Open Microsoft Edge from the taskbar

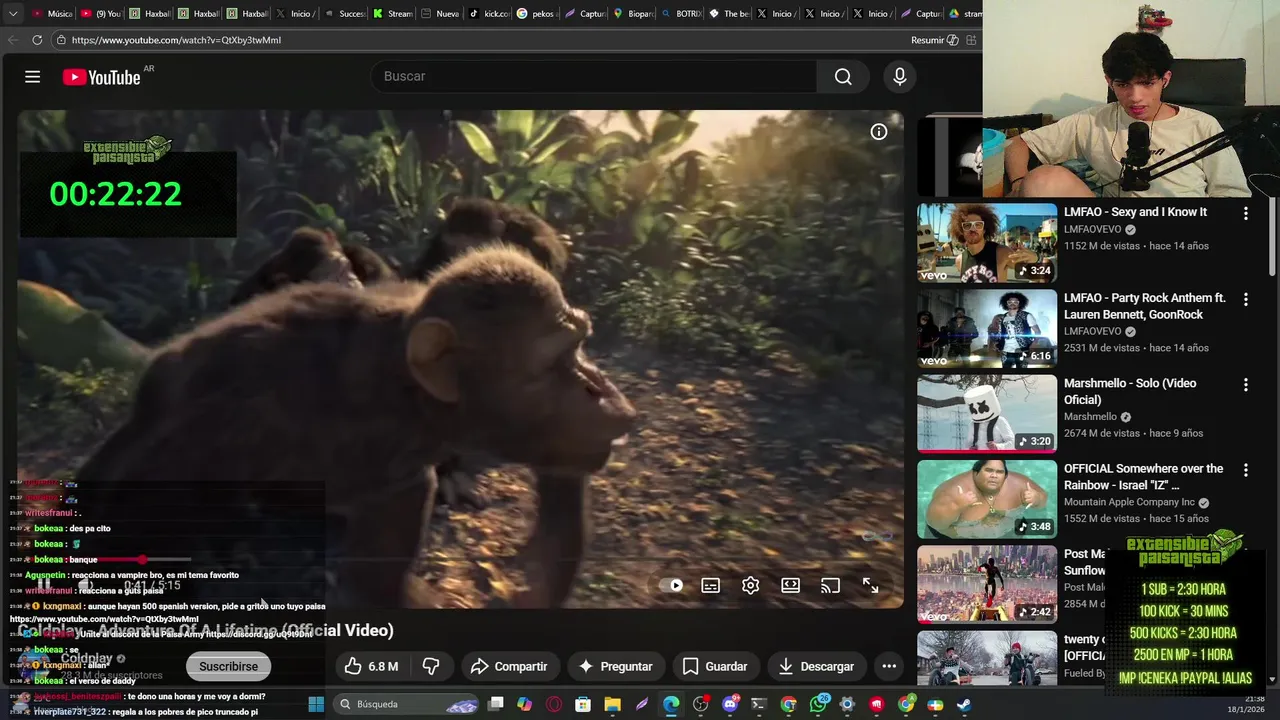(x=671, y=704)
